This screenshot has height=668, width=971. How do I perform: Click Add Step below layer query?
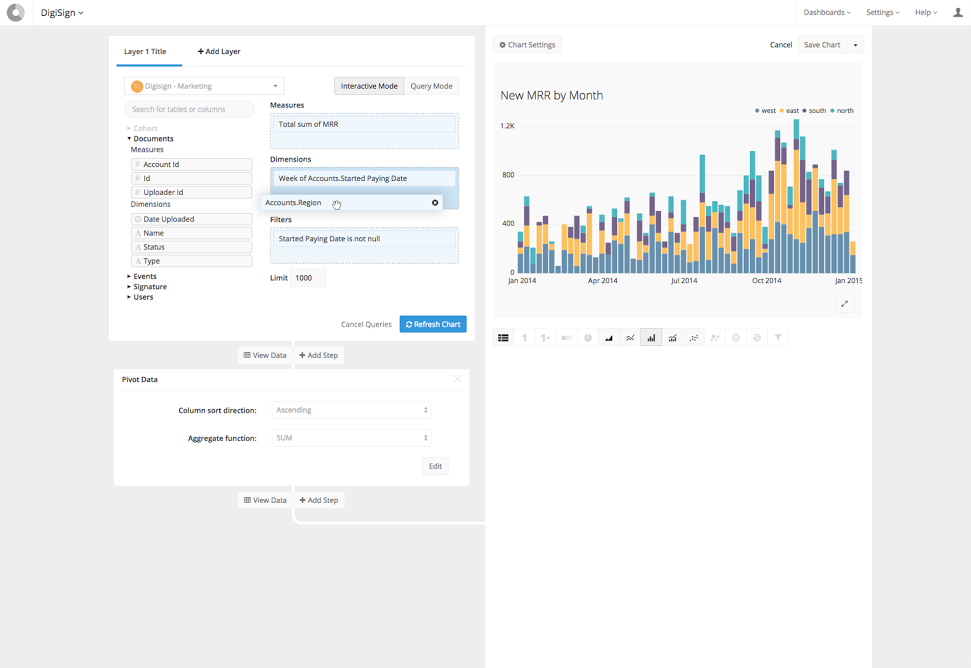(318, 355)
